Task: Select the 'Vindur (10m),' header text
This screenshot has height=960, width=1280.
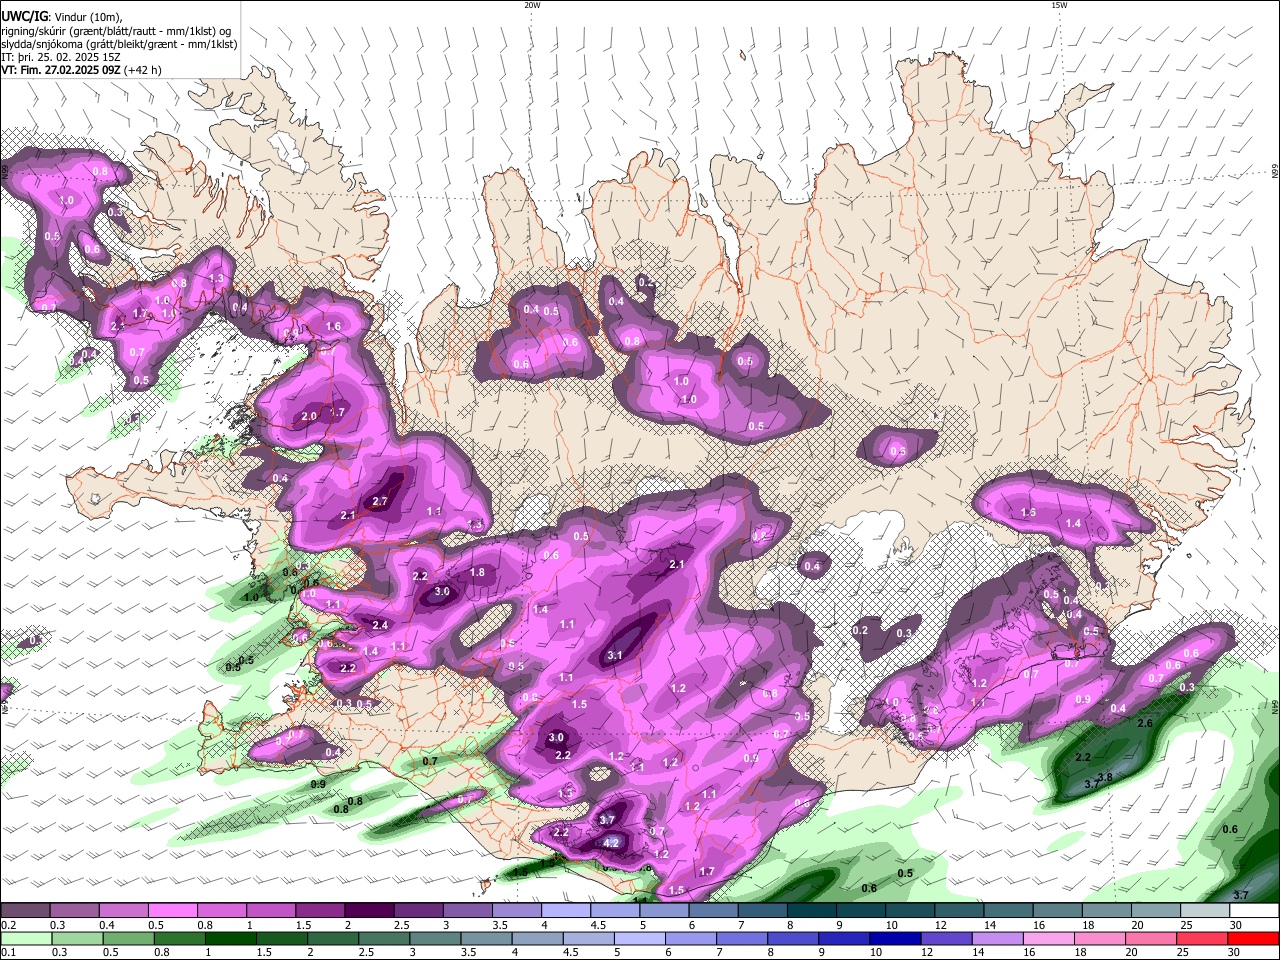Action: [87, 16]
